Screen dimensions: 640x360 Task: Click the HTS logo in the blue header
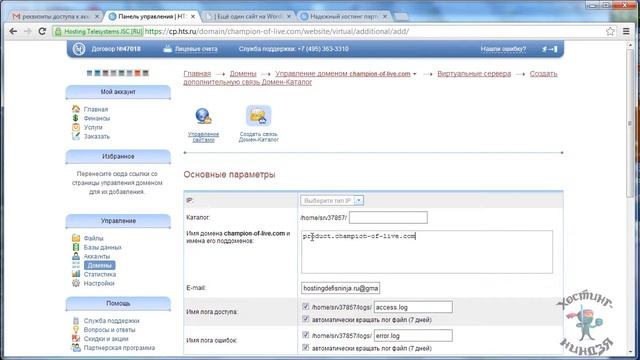coord(78,49)
